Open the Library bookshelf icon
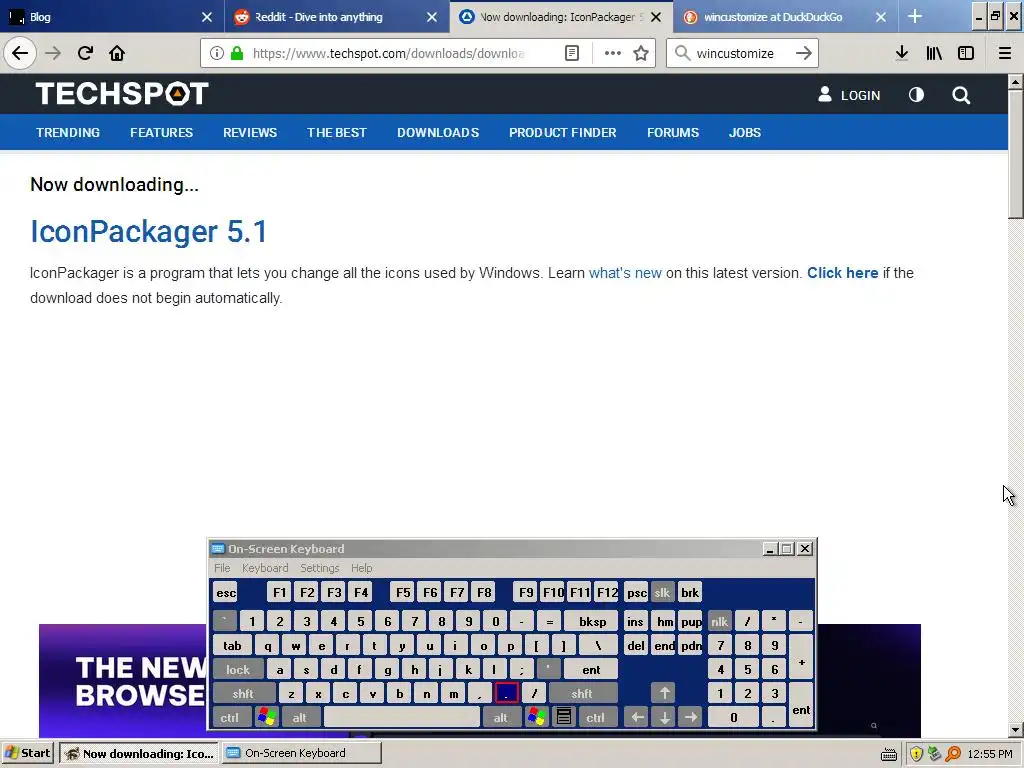Viewport: 1024px width, 768px height. (934, 53)
